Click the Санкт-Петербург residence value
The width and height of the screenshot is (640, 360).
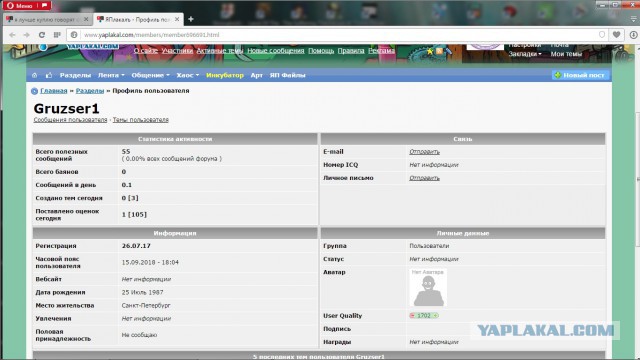pyautogui.click(x=146, y=305)
